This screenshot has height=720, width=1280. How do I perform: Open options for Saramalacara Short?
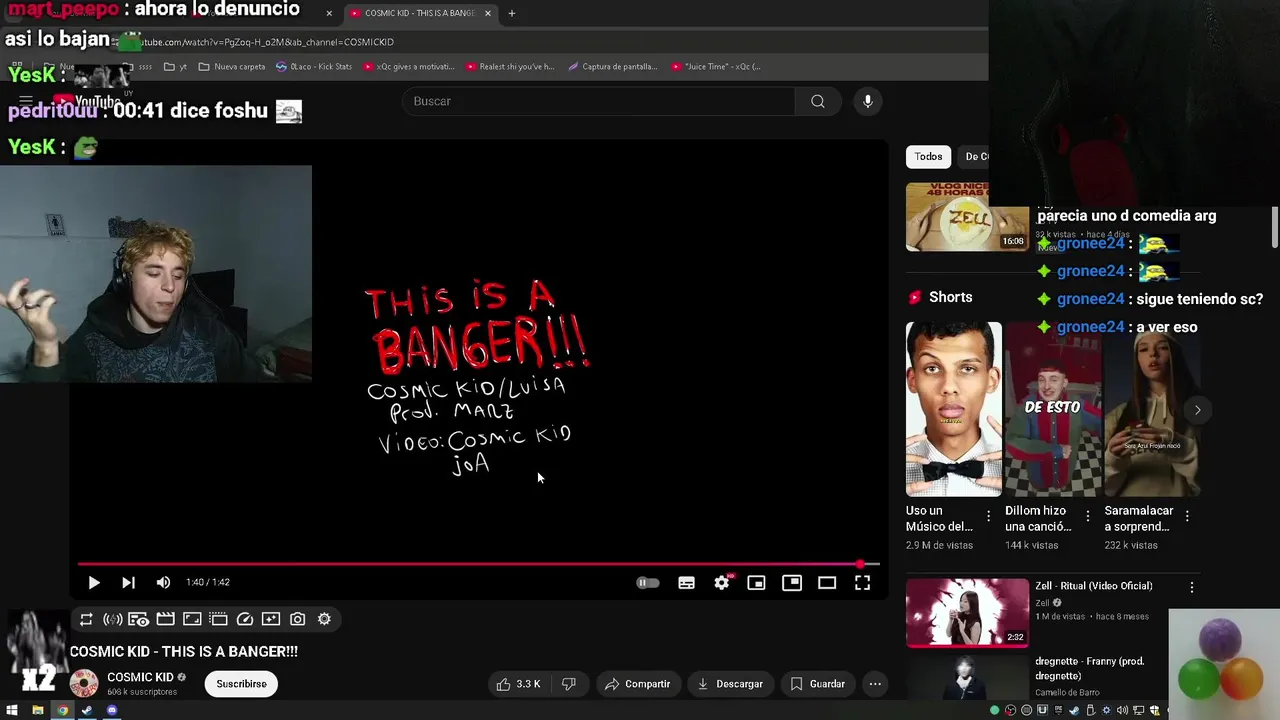1187,516
